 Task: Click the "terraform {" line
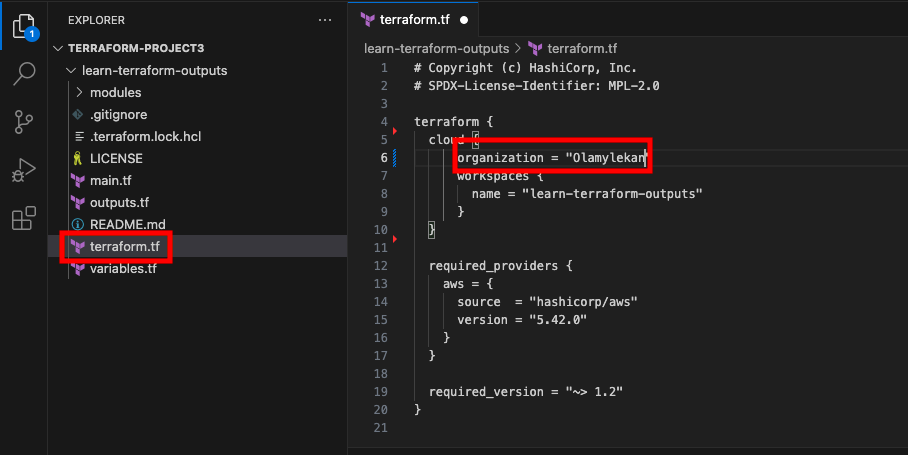(x=453, y=122)
